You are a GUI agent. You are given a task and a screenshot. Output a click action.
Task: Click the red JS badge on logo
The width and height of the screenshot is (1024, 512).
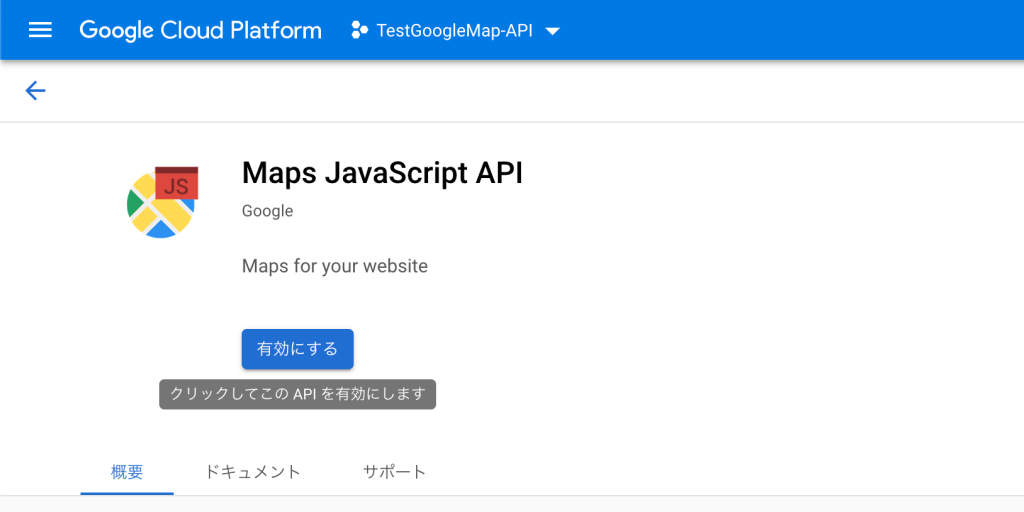tap(176, 184)
